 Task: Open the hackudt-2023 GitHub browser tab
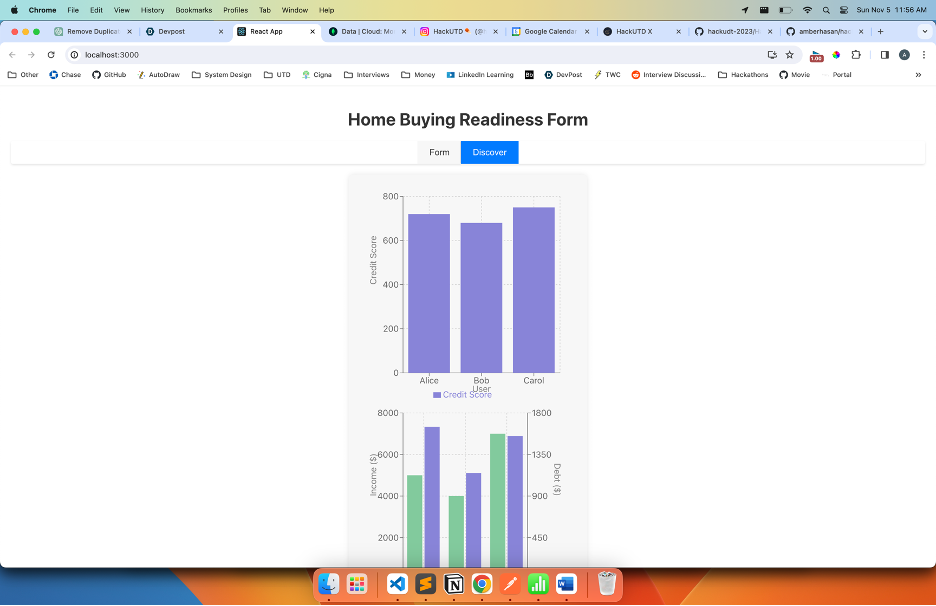coord(733,32)
